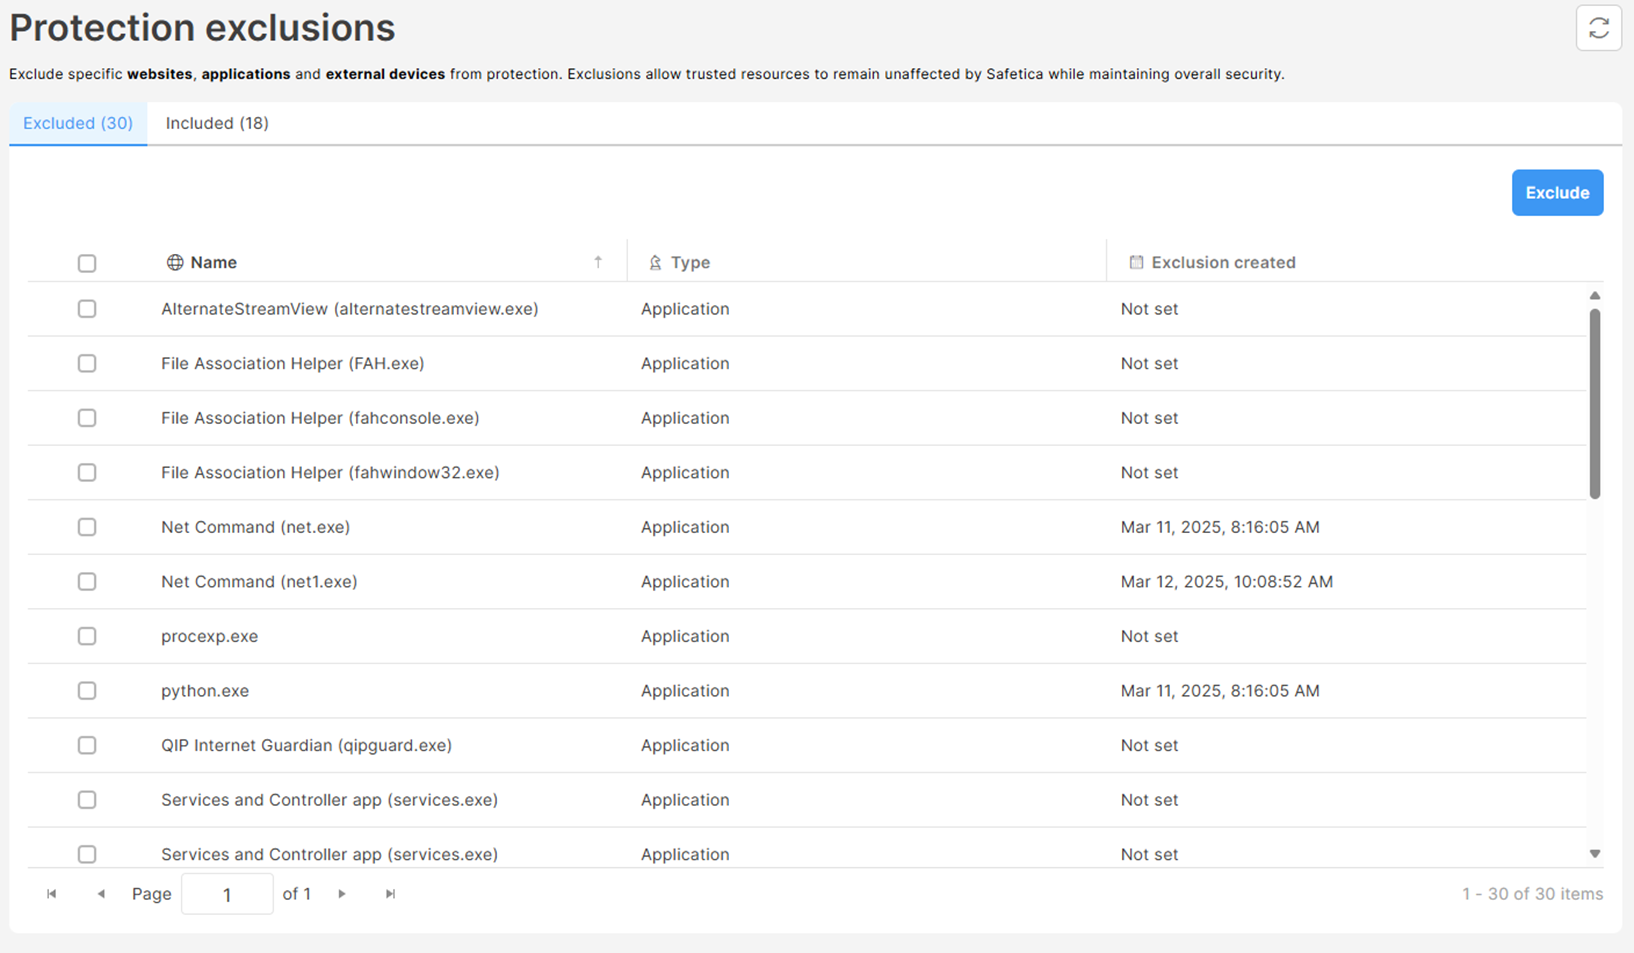The image size is (1634, 953).
Task: Click the next page arrow
Action: coord(342,893)
